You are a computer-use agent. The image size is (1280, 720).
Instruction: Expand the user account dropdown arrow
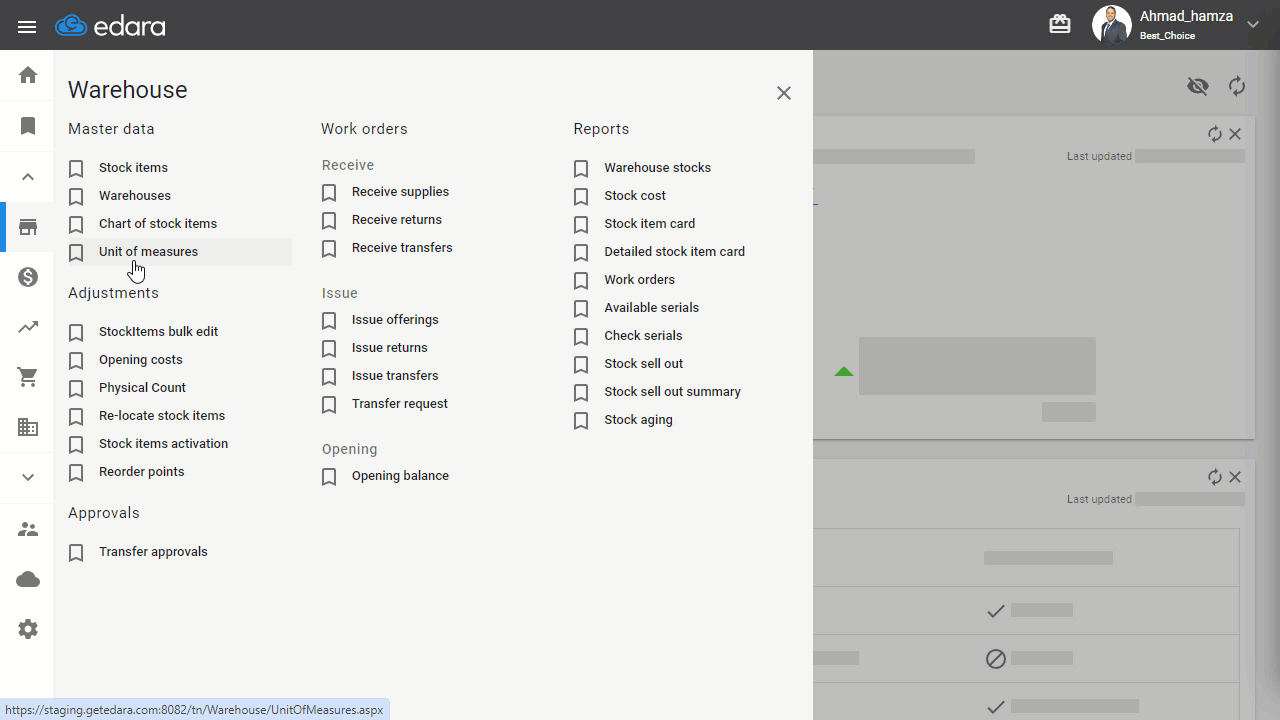click(x=1253, y=25)
